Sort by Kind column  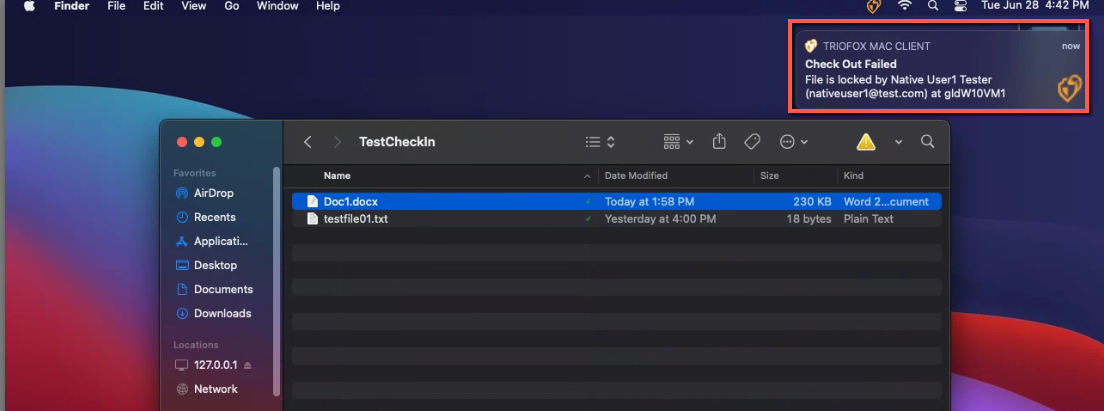853,175
